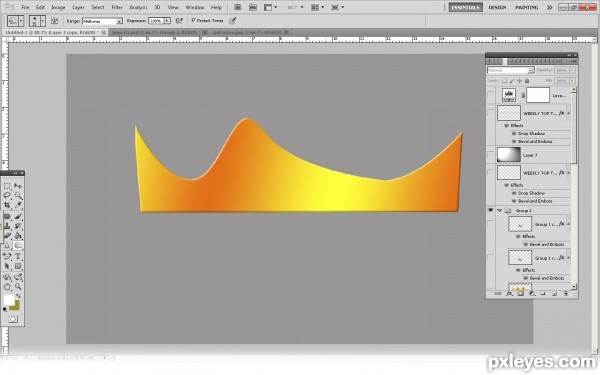Reset default foreground and background colors
The width and height of the screenshot is (600, 375).
(x=5, y=309)
